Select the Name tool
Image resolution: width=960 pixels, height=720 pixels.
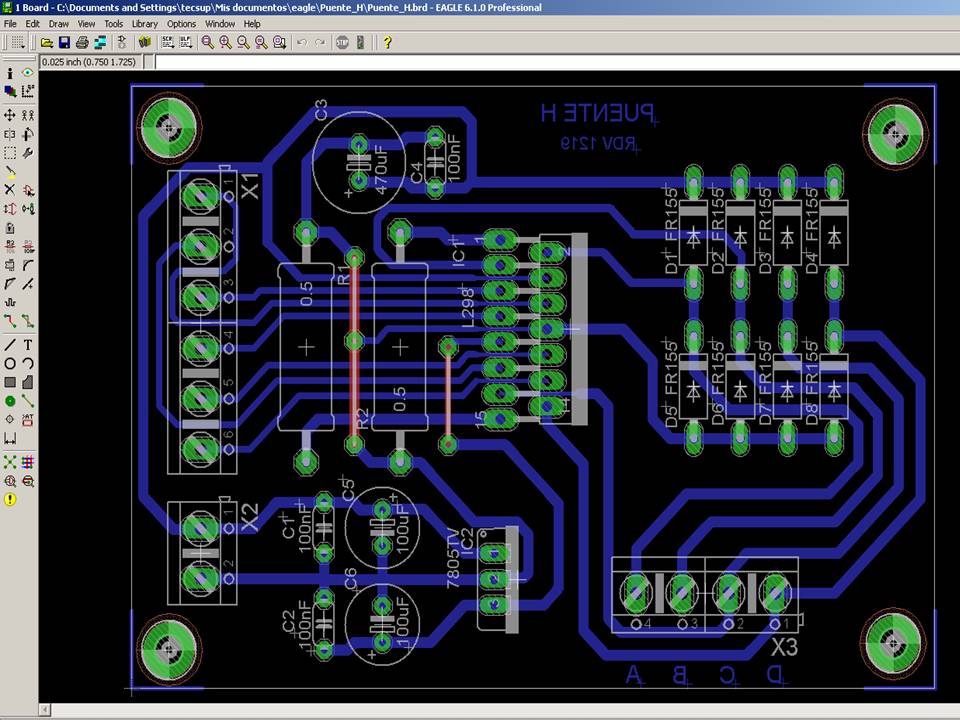click(x=10, y=247)
